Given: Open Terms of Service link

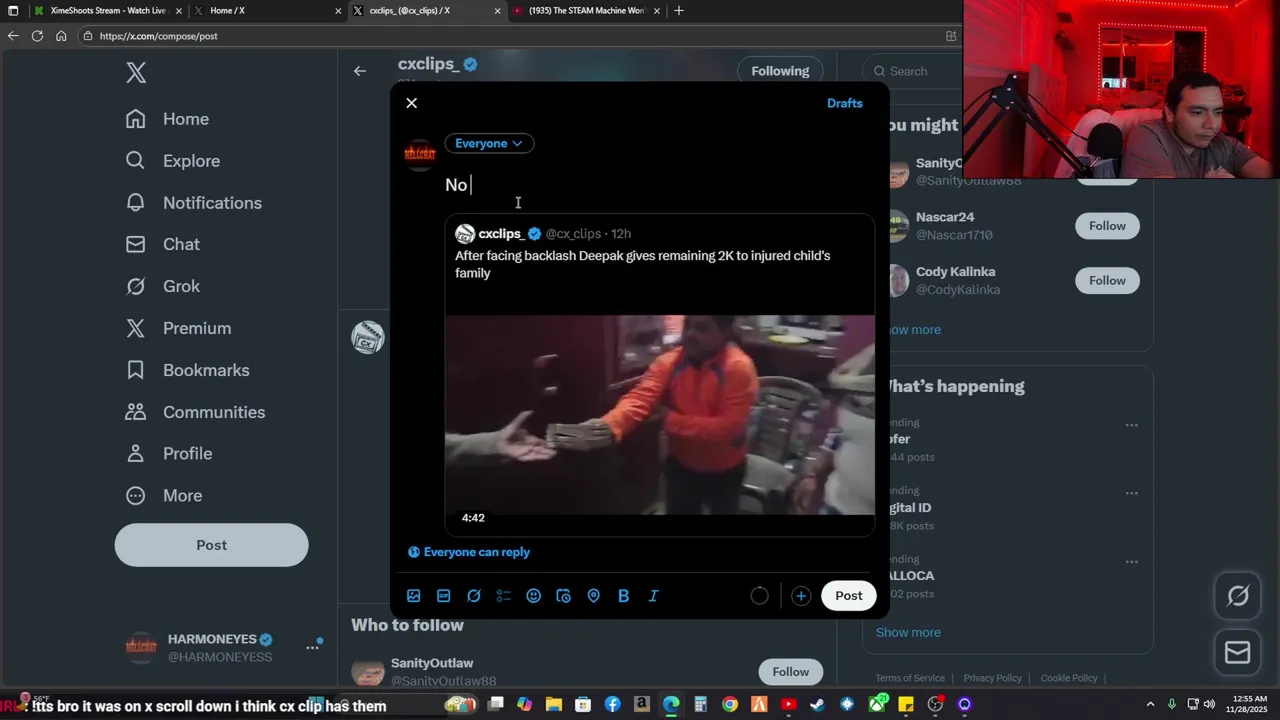Looking at the screenshot, I should point(910,678).
